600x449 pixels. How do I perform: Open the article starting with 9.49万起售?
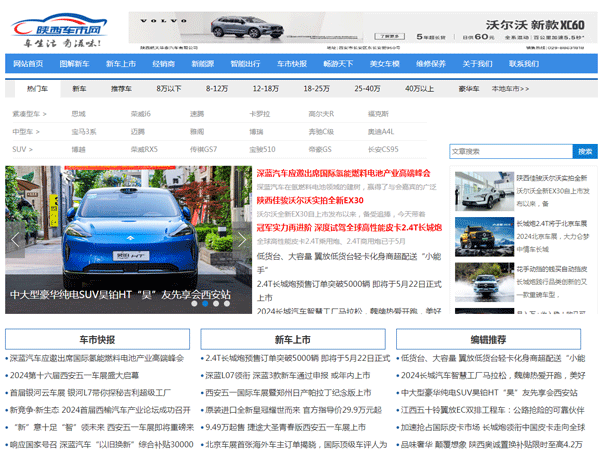[285, 427]
